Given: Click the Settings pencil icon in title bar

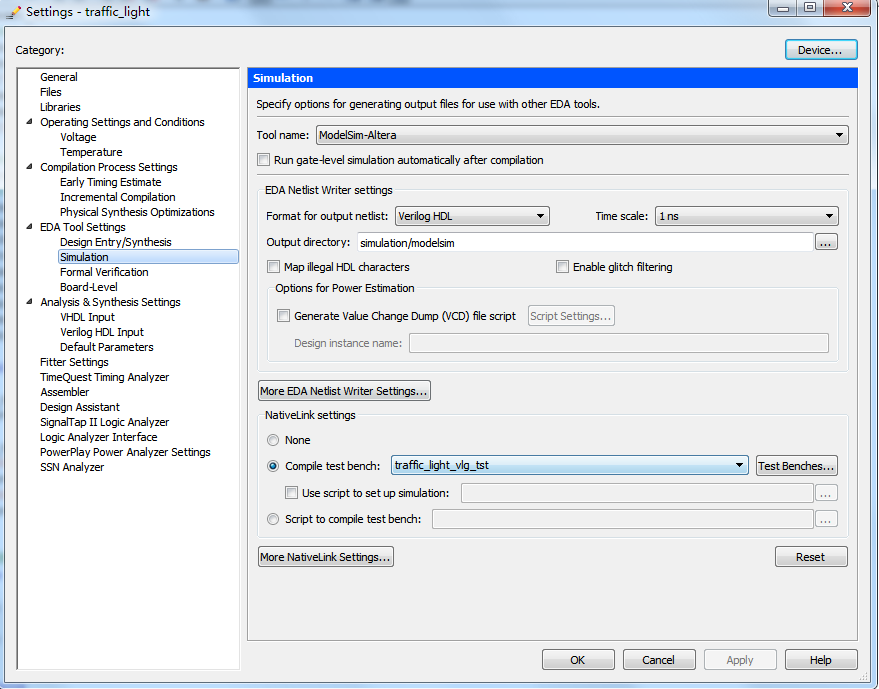Looking at the screenshot, I should tap(13, 12).
